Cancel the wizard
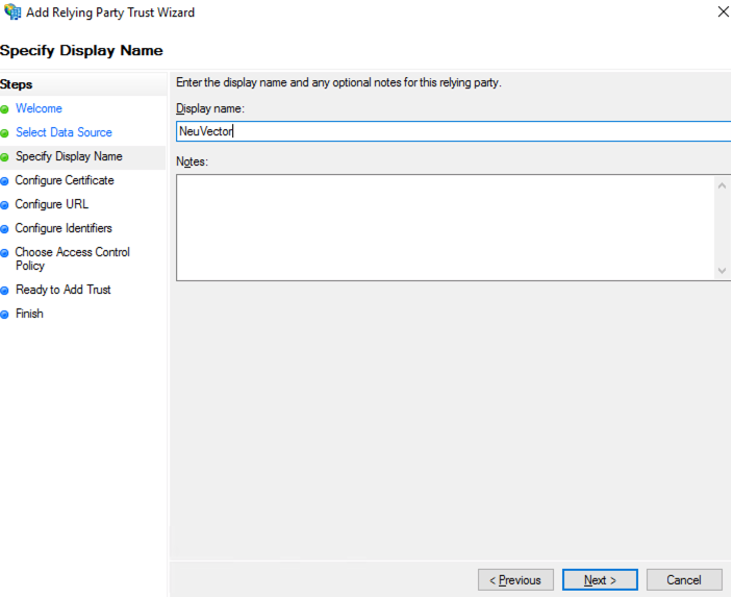This screenshot has width=731, height=597. (684, 580)
